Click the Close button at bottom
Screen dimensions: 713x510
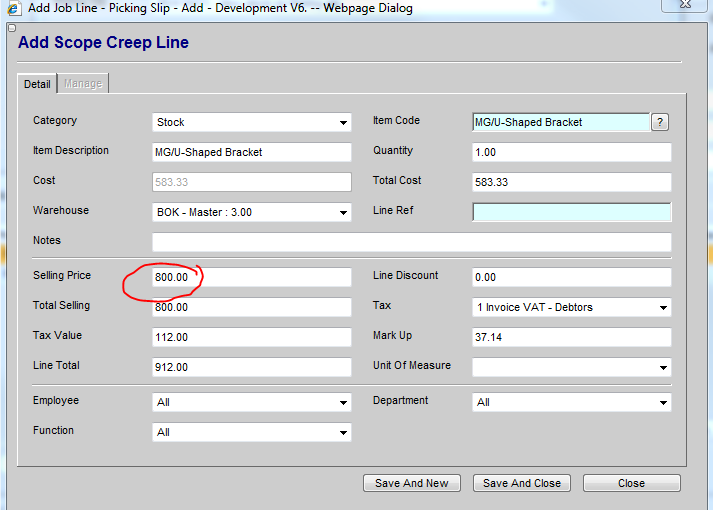click(x=631, y=483)
